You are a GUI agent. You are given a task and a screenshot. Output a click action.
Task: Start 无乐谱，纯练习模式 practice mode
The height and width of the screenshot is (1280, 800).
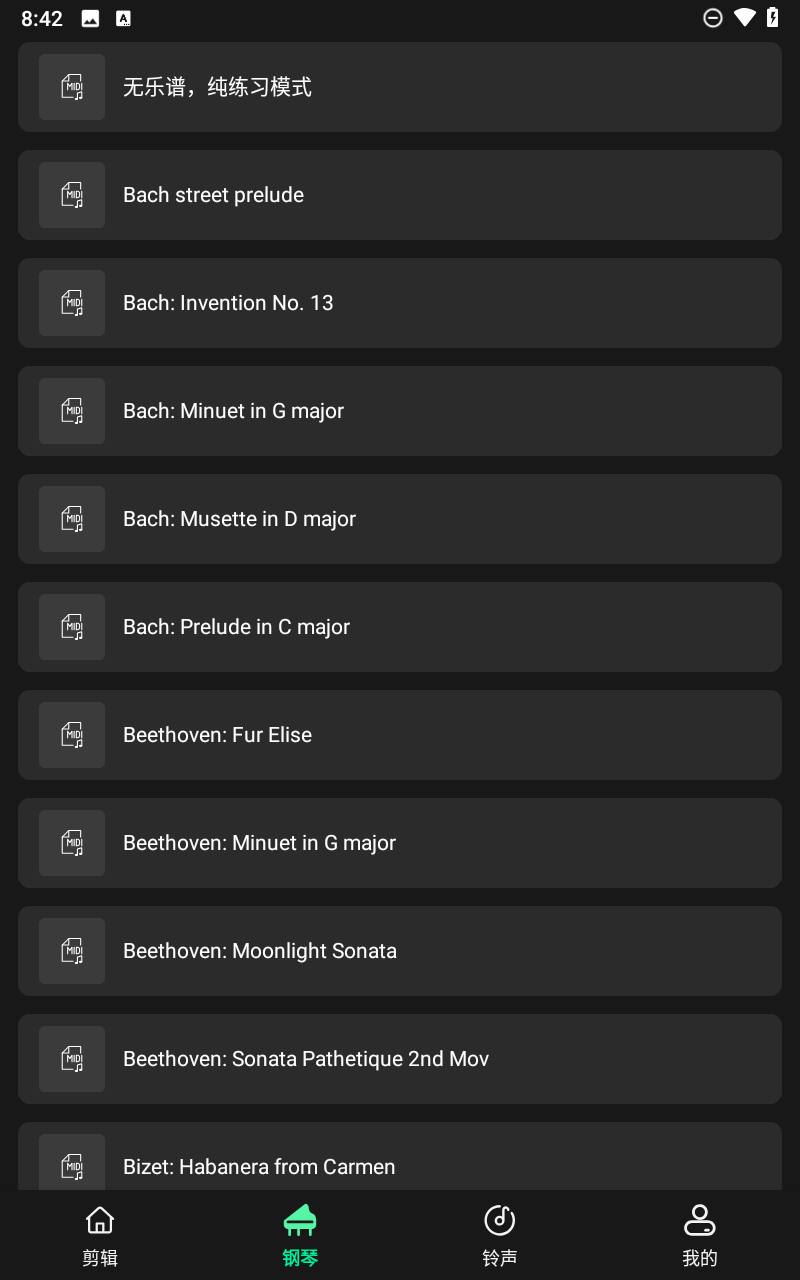pyautogui.click(x=400, y=87)
